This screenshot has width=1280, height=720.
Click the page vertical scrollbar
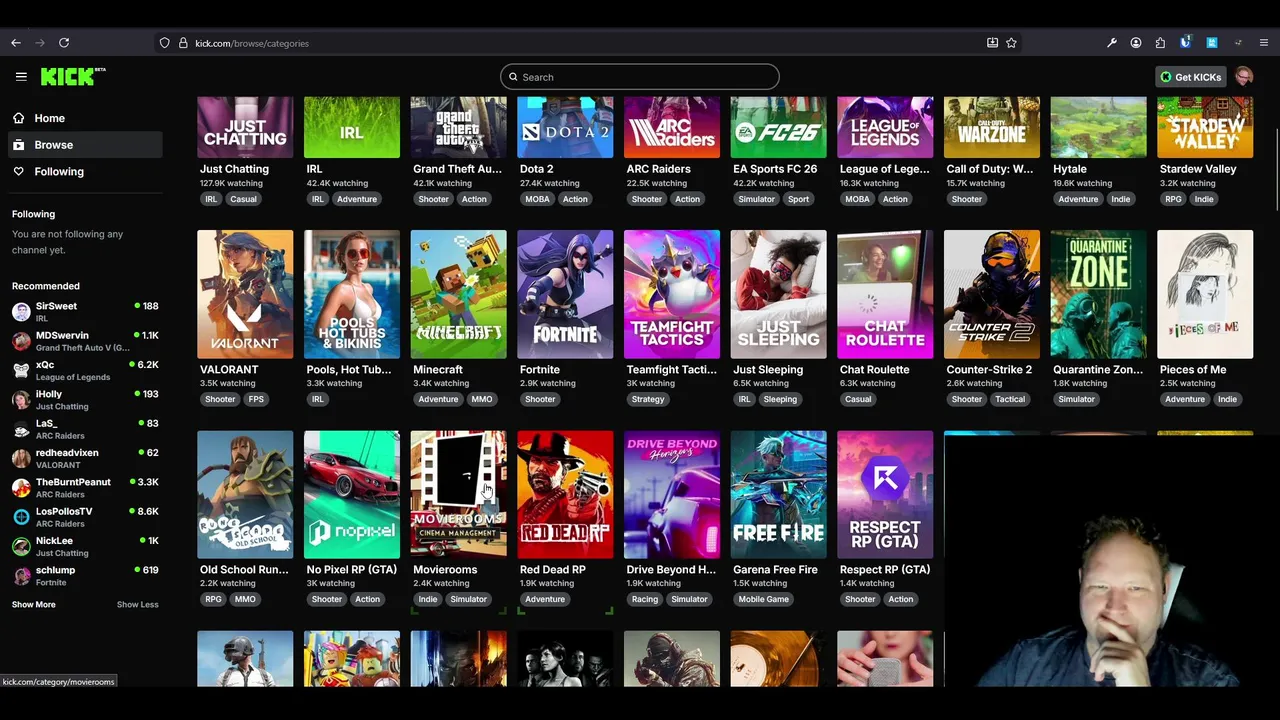point(1276,170)
